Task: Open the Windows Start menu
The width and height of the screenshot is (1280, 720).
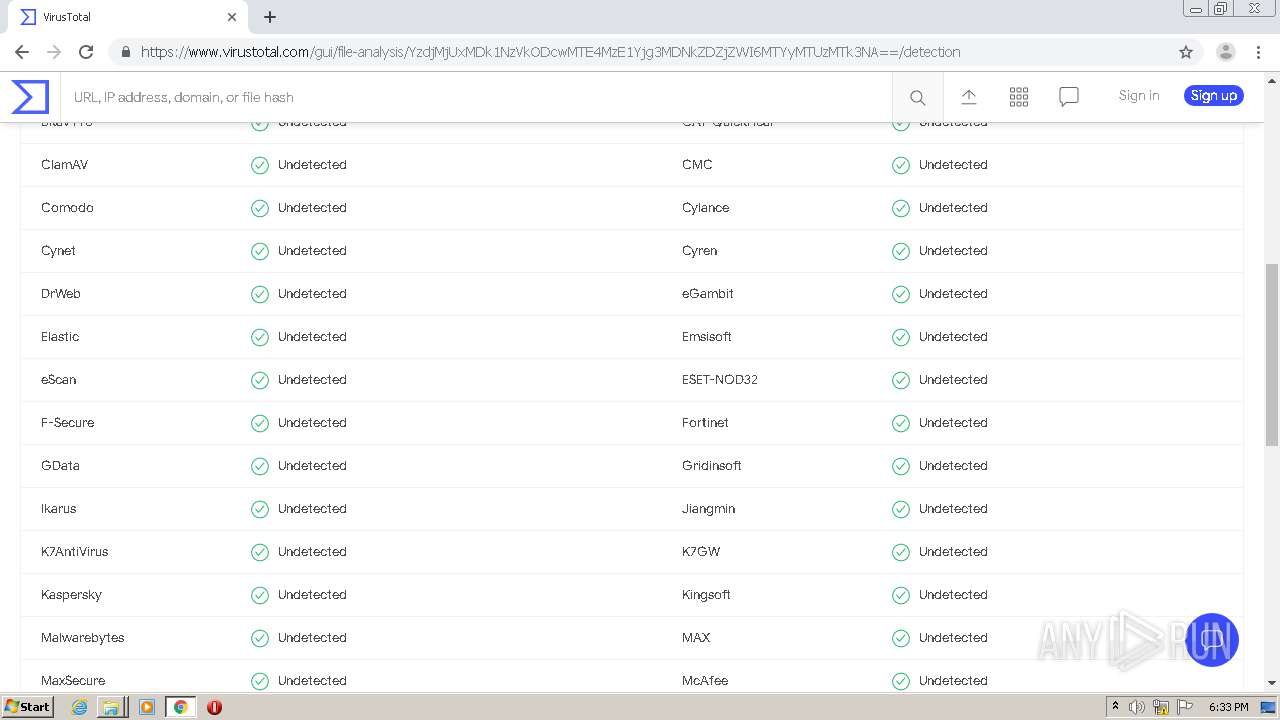Action: [x=27, y=707]
